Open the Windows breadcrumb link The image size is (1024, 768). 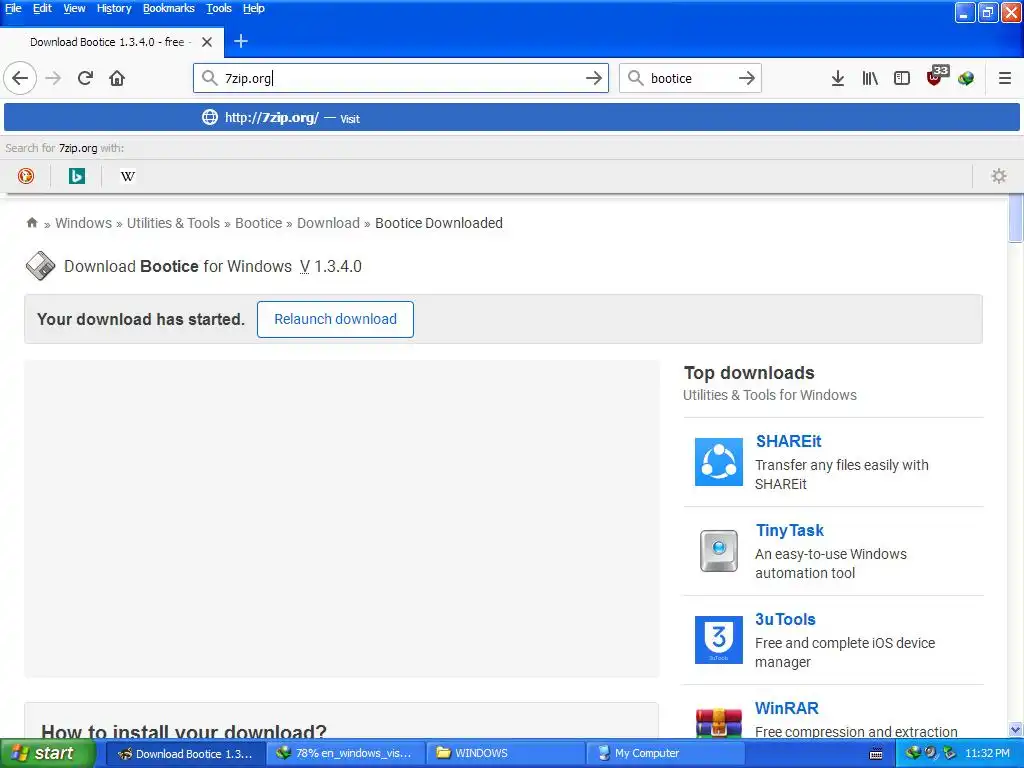[84, 223]
